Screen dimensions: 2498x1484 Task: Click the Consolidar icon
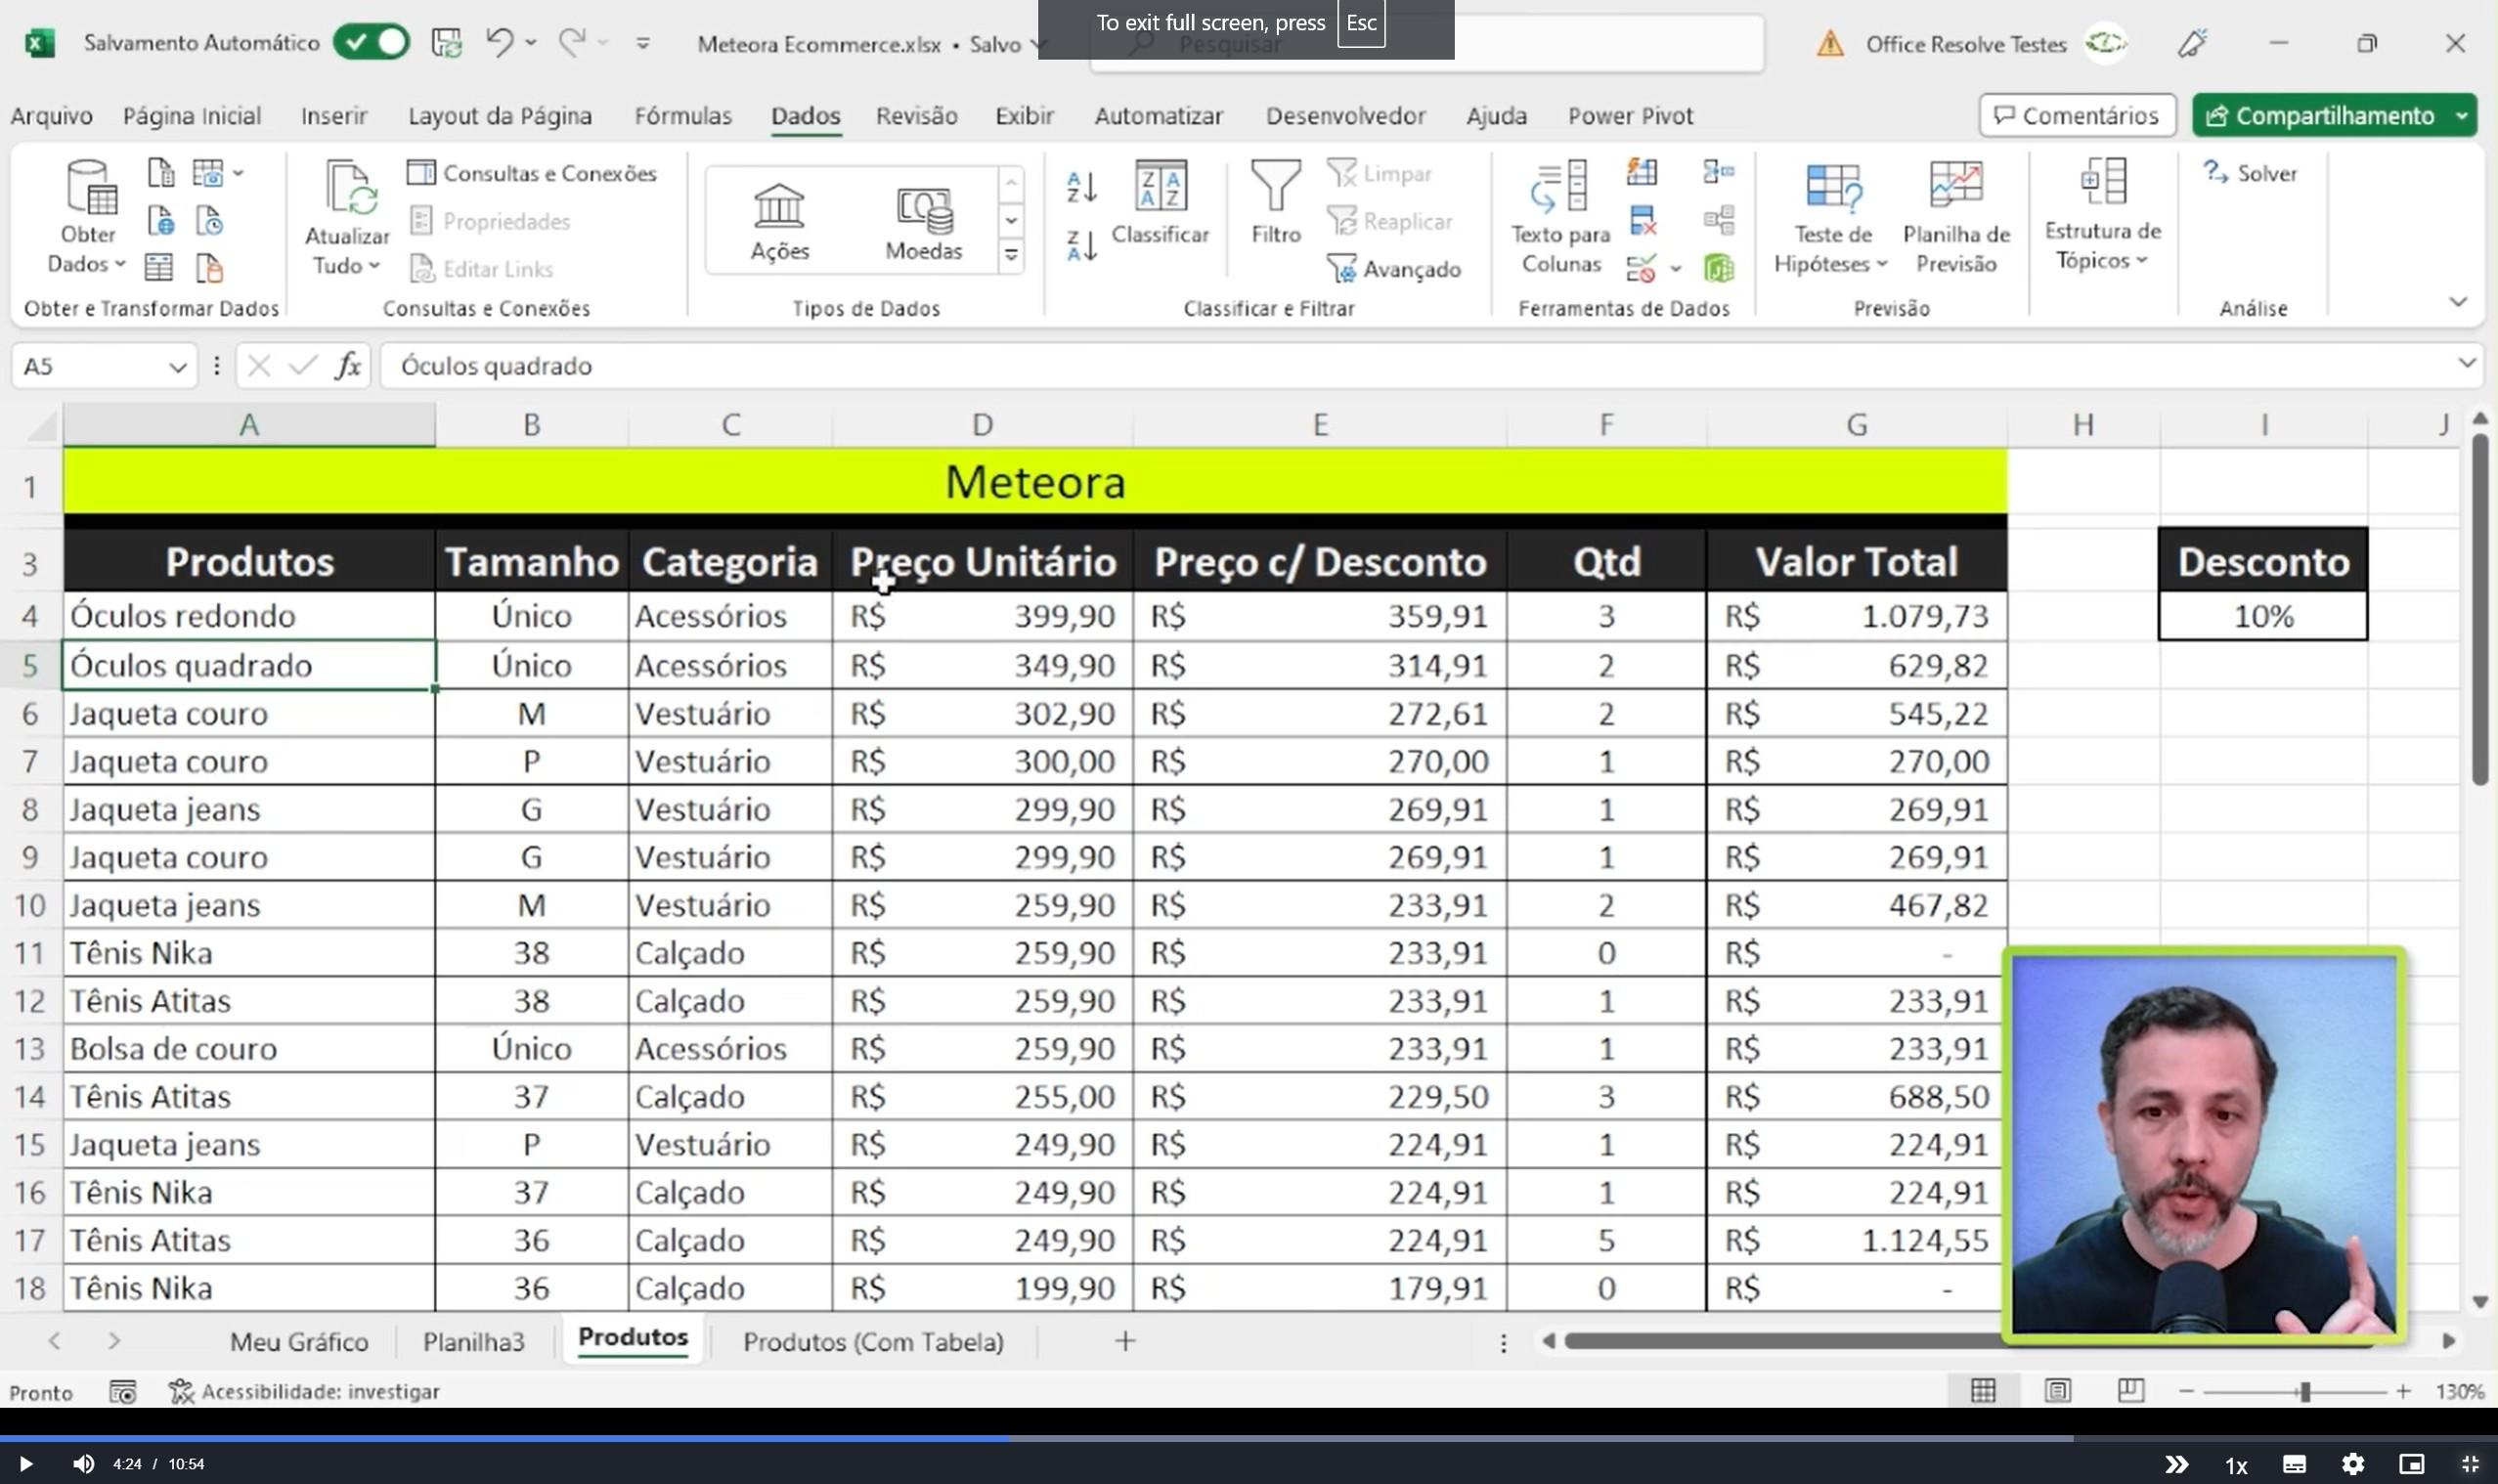pyautogui.click(x=1718, y=172)
